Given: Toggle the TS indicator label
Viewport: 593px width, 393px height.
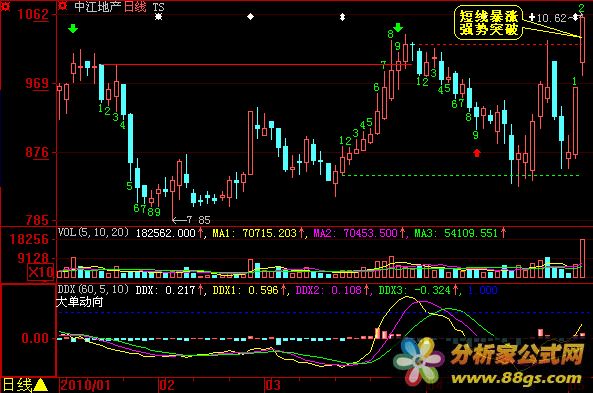Looking at the screenshot, I should pyautogui.click(x=159, y=7).
